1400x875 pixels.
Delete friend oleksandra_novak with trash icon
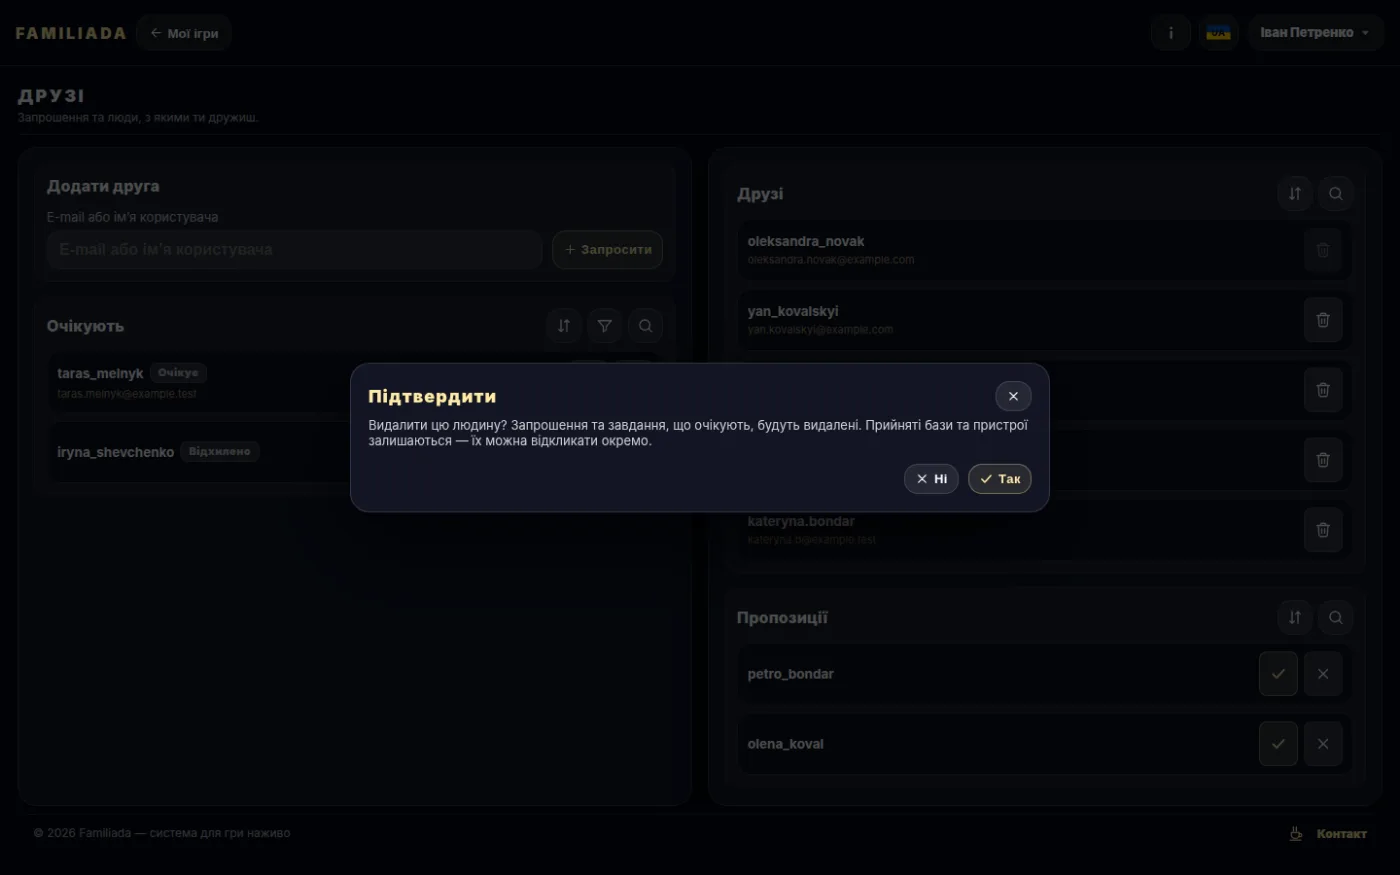1323,250
